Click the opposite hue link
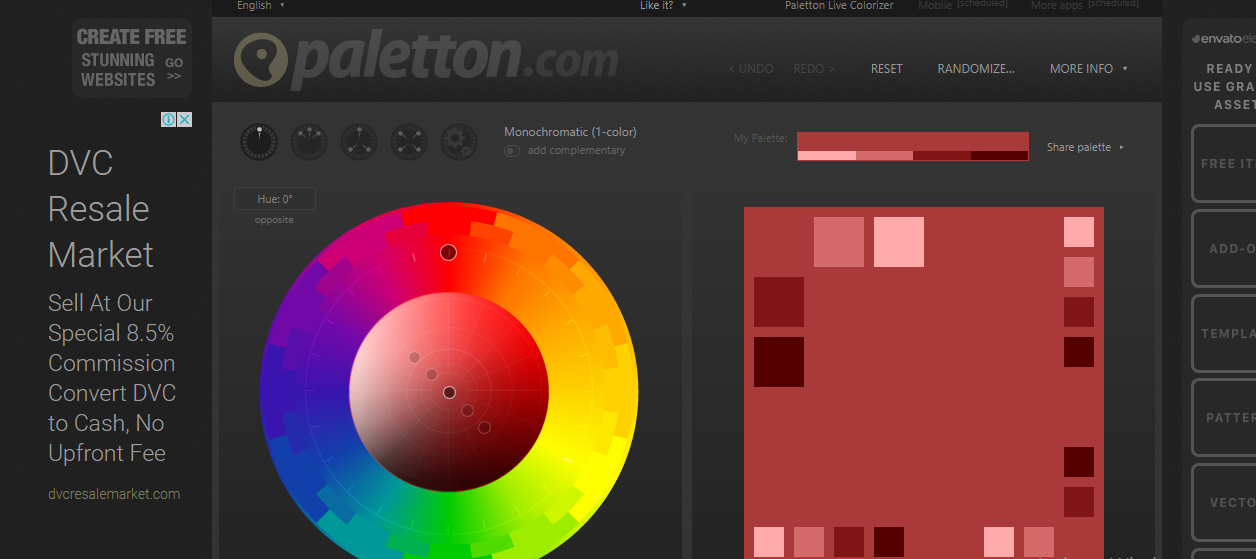 coord(274,220)
